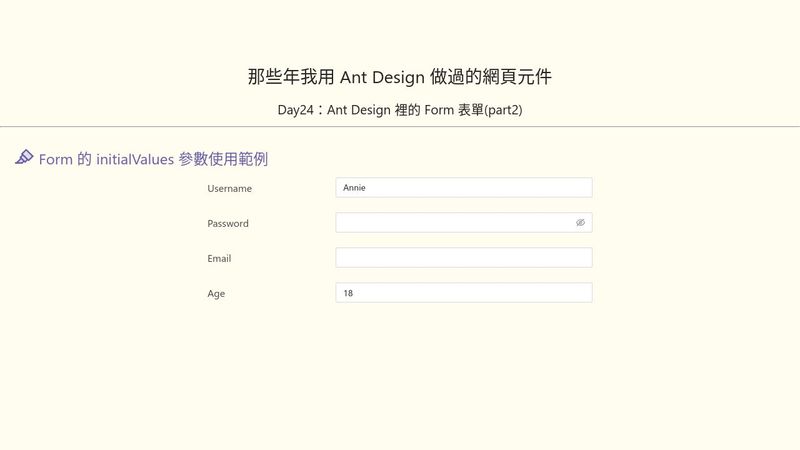
Task: Click the 'Annie' text in Username
Action: tap(354, 187)
